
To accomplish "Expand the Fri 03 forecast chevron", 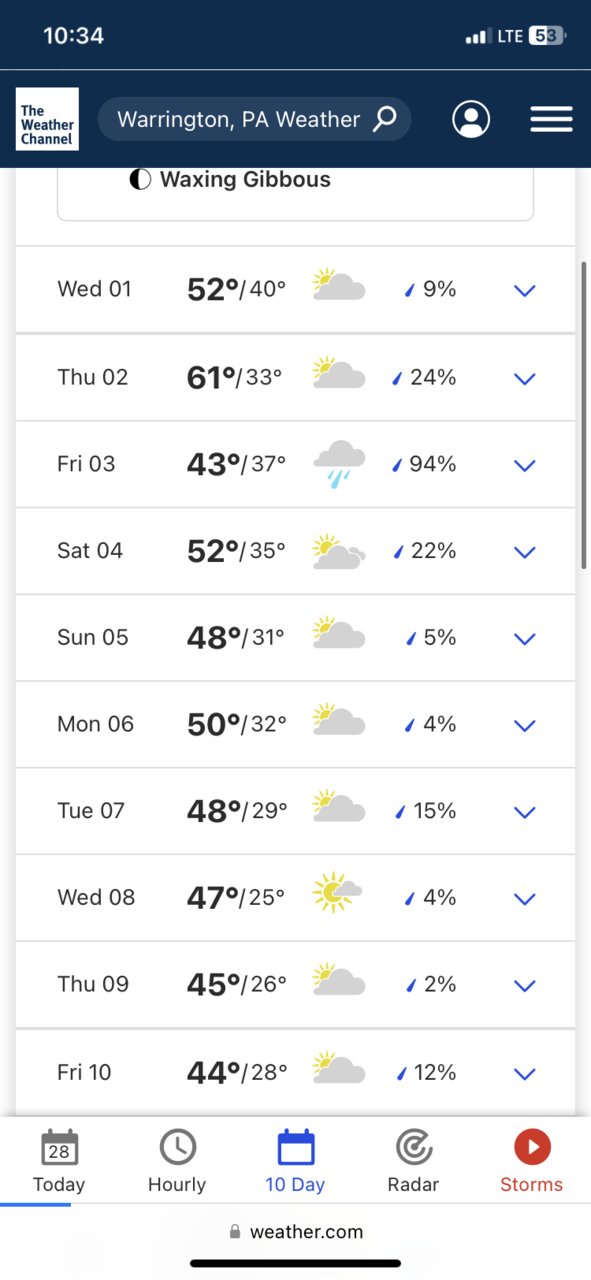I will [525, 465].
